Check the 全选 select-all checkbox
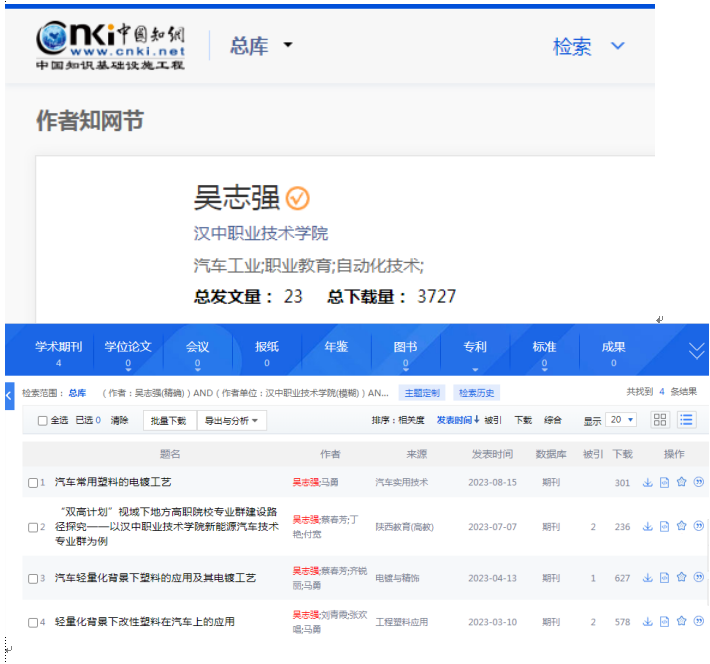 [x=43, y=421]
